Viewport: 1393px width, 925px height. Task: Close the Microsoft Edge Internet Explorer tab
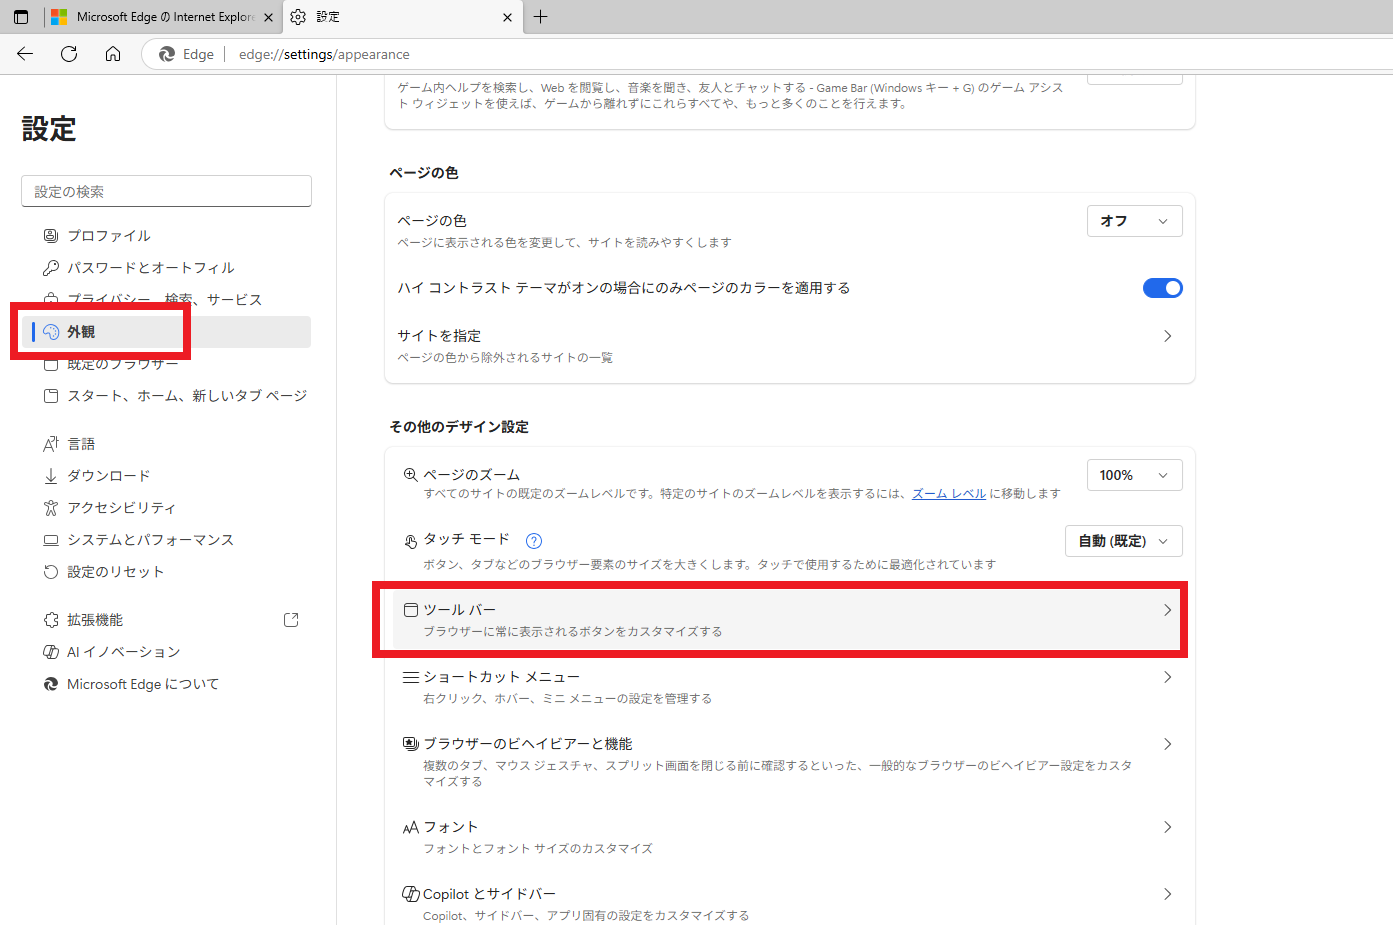[x=268, y=17]
